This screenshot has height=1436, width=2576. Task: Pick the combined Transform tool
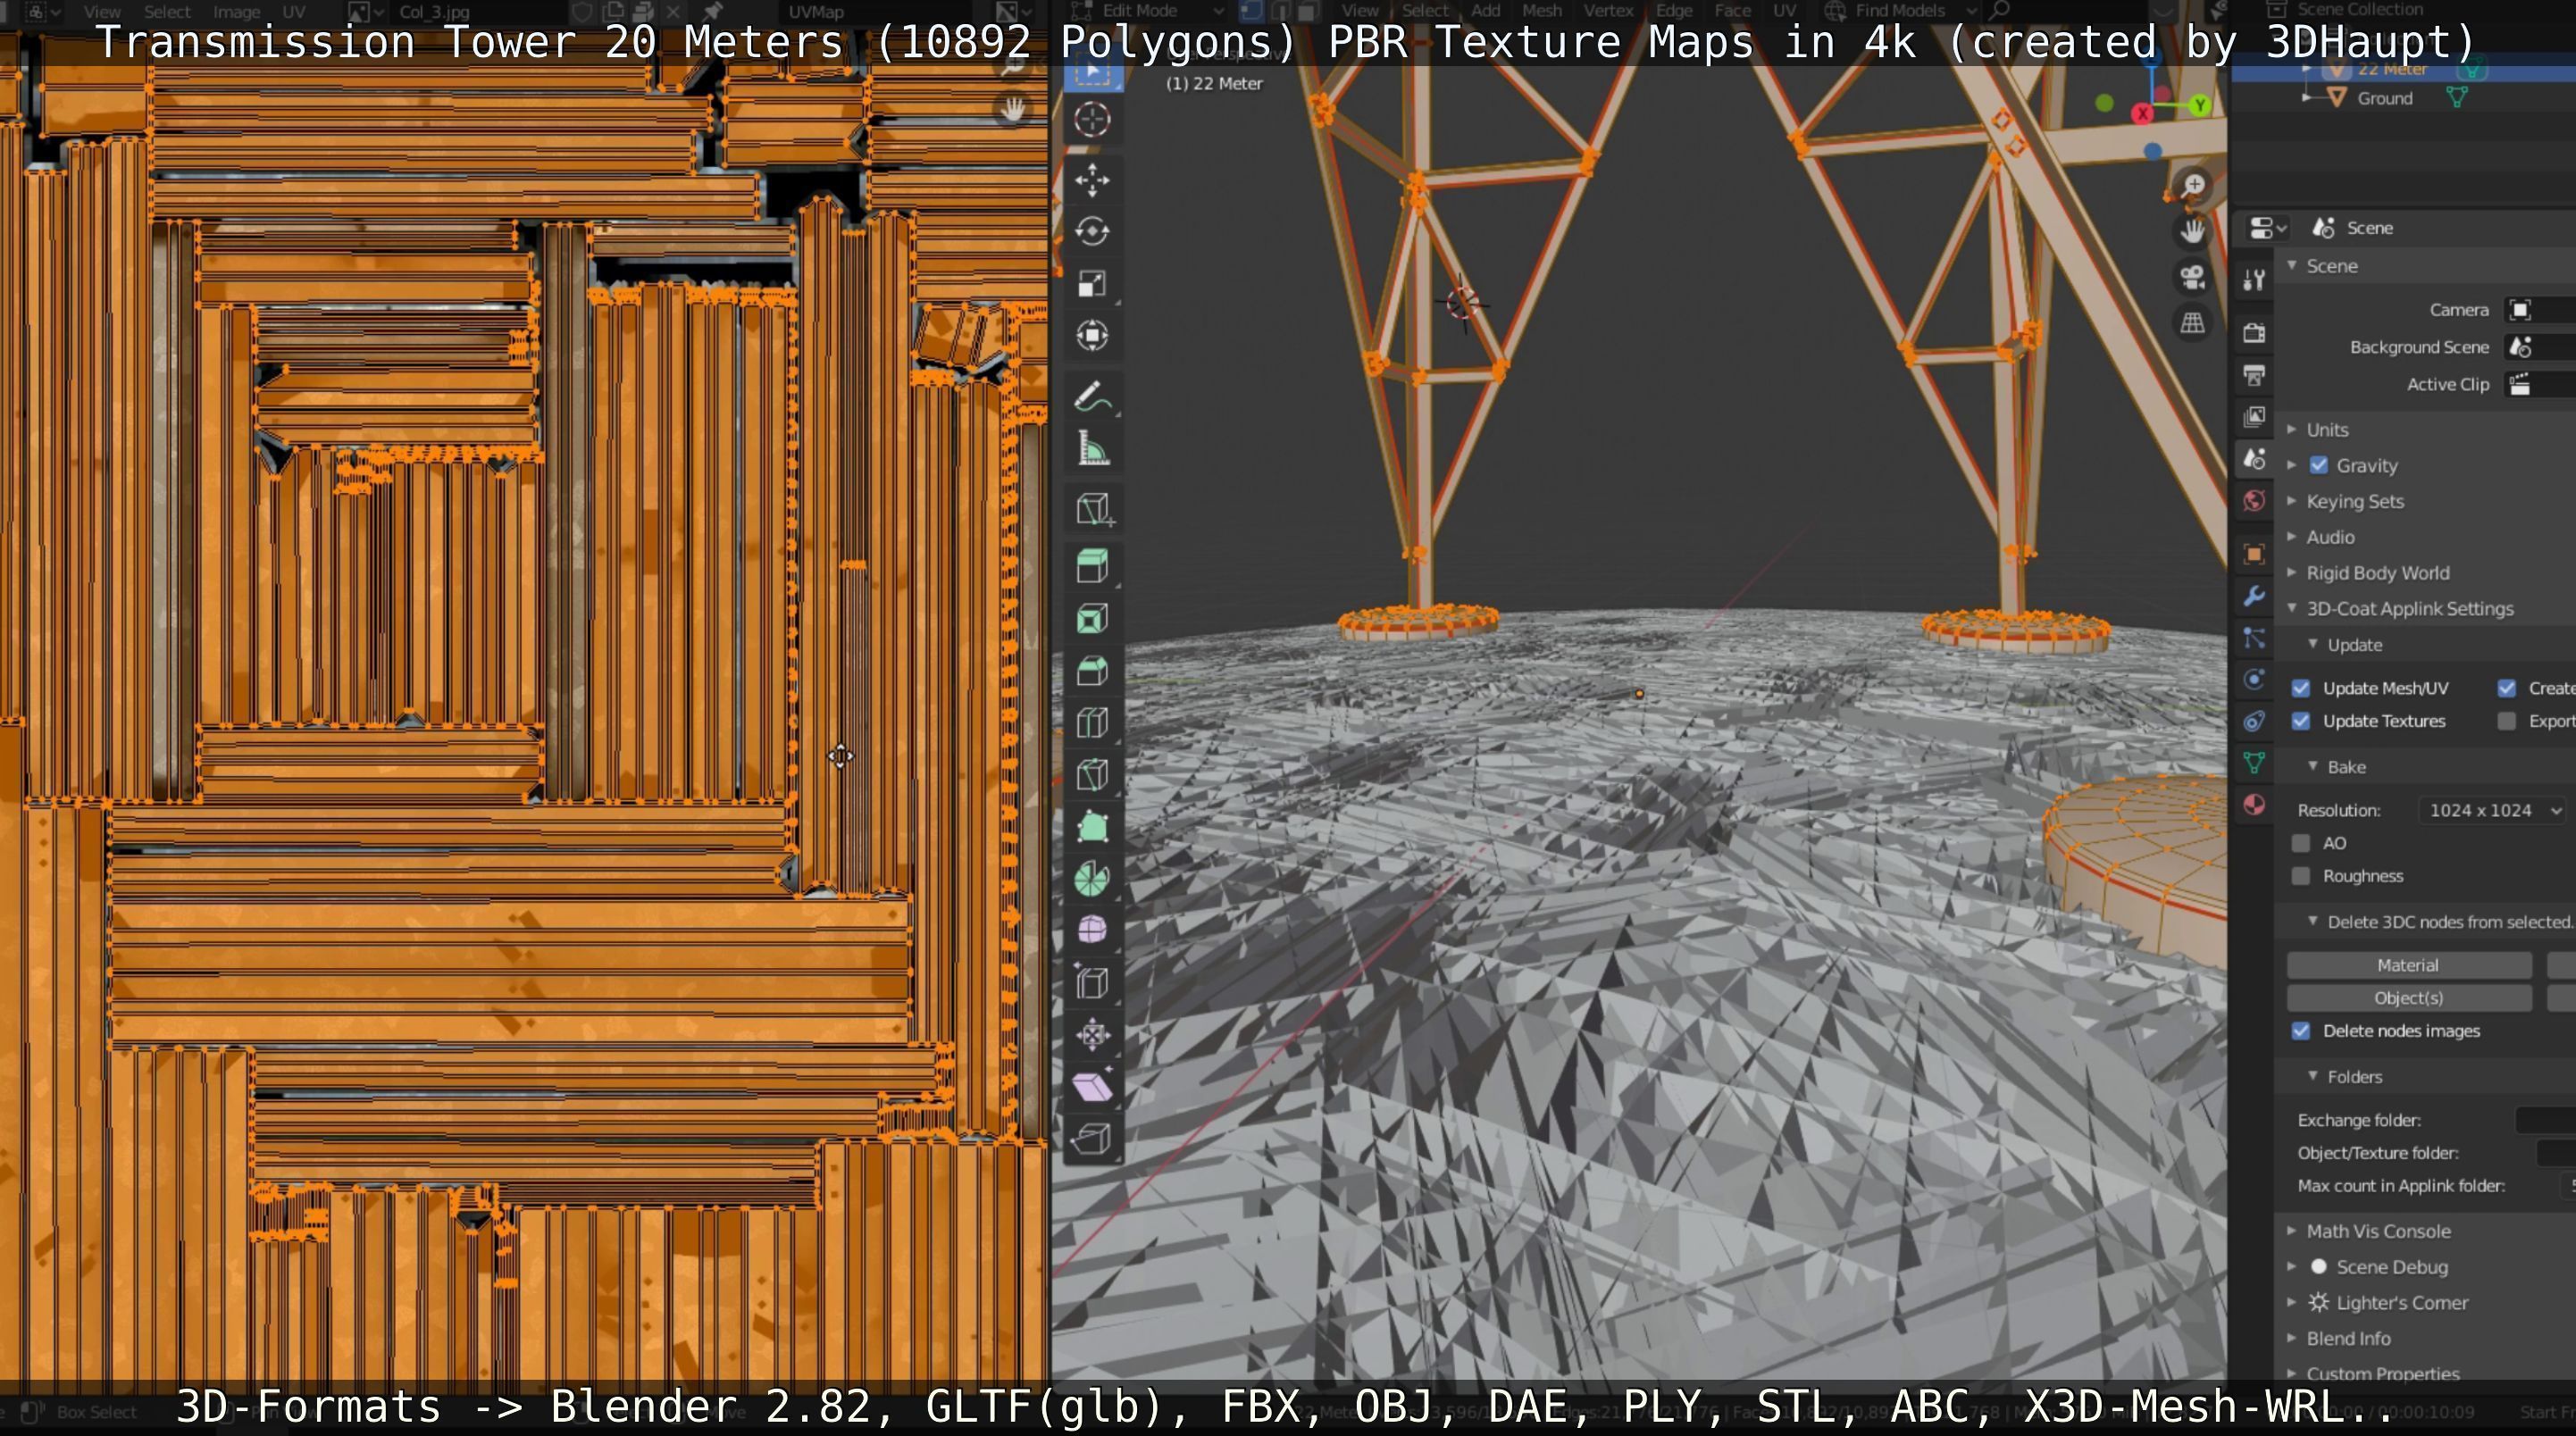pos(1092,336)
